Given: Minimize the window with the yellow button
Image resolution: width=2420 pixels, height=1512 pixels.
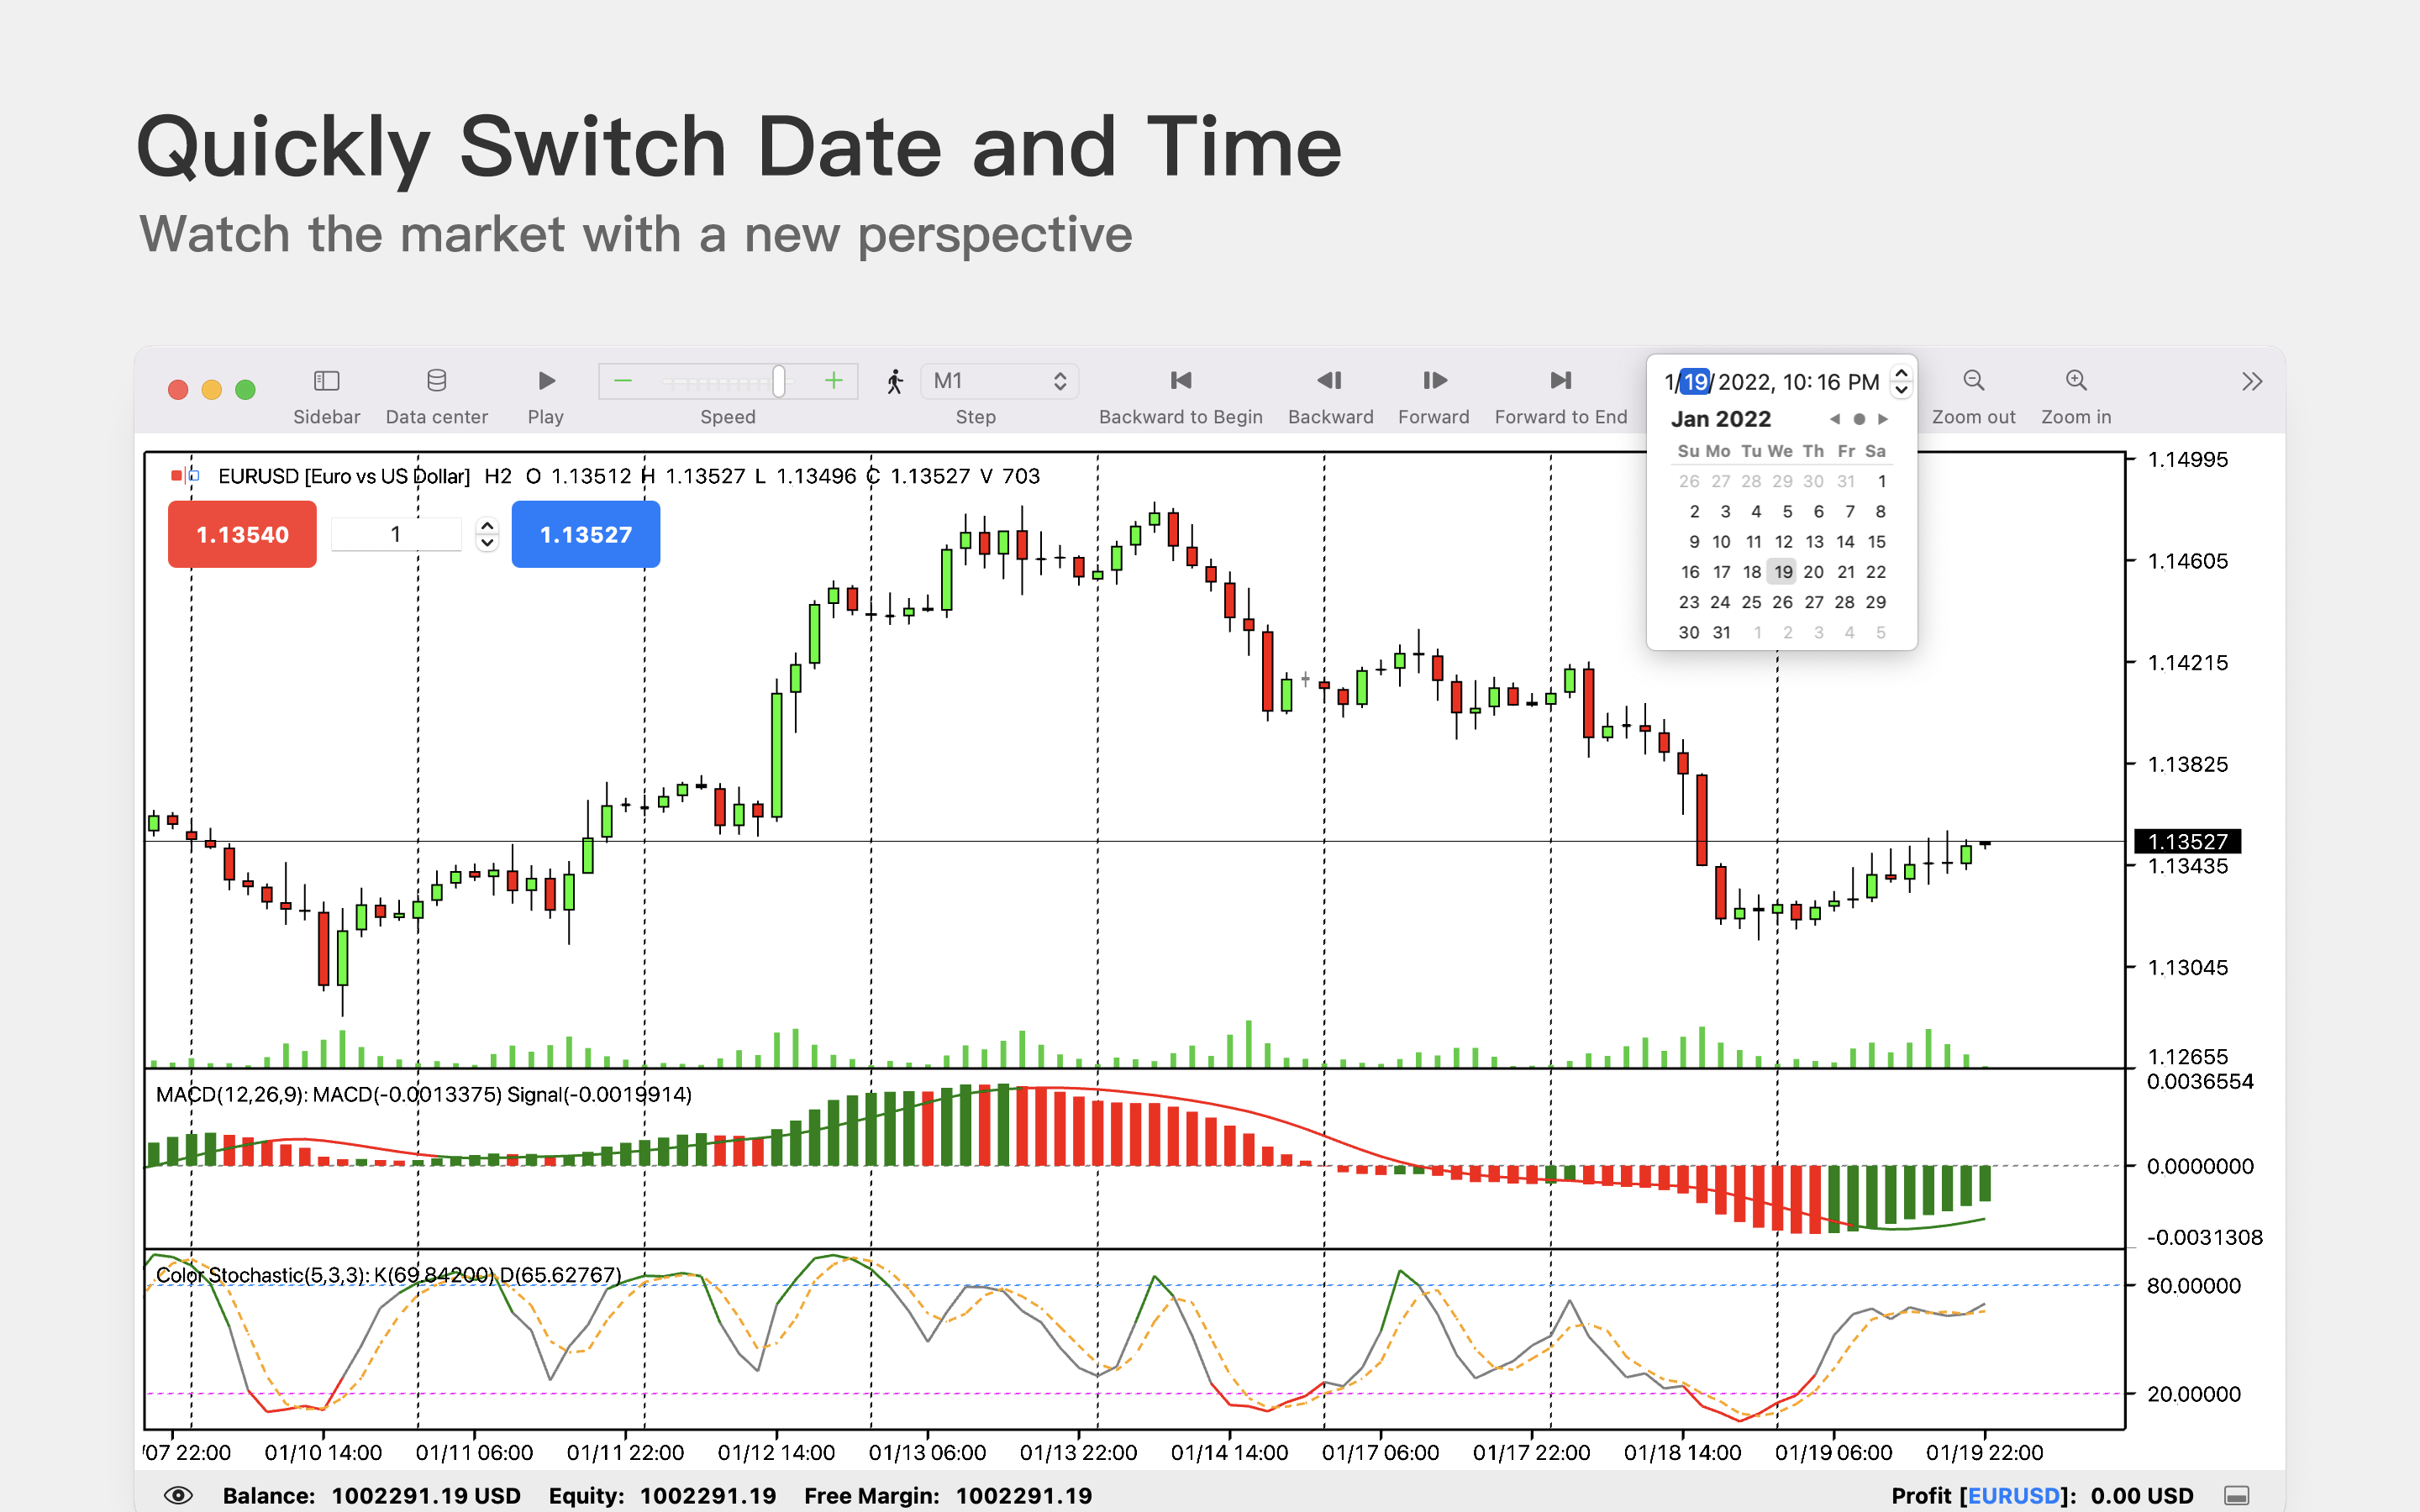Looking at the screenshot, I should click(x=211, y=389).
